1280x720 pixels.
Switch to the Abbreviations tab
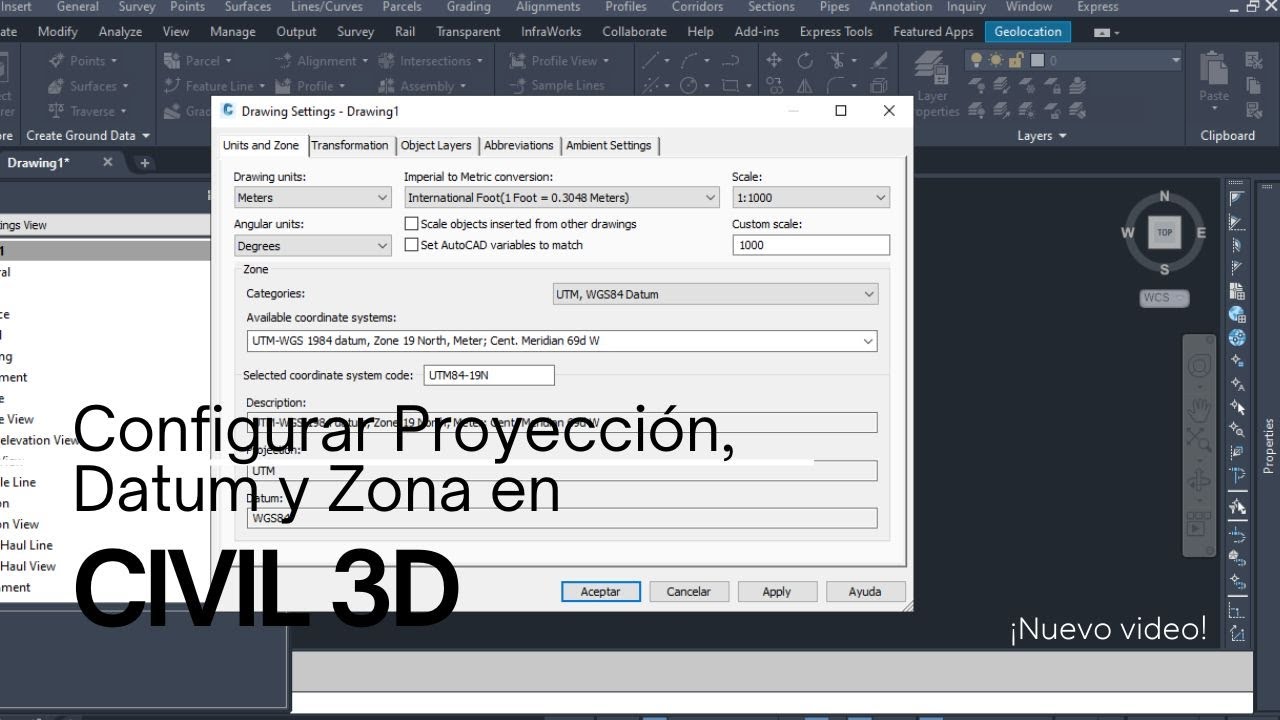(519, 146)
